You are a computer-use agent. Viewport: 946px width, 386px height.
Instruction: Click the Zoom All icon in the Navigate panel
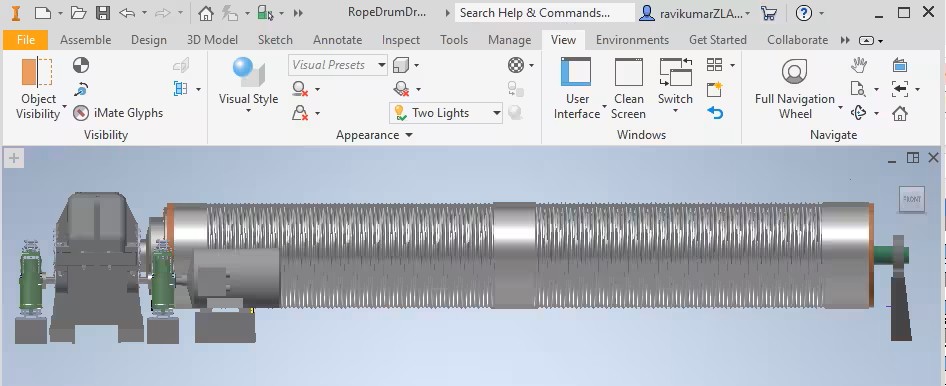click(x=858, y=89)
